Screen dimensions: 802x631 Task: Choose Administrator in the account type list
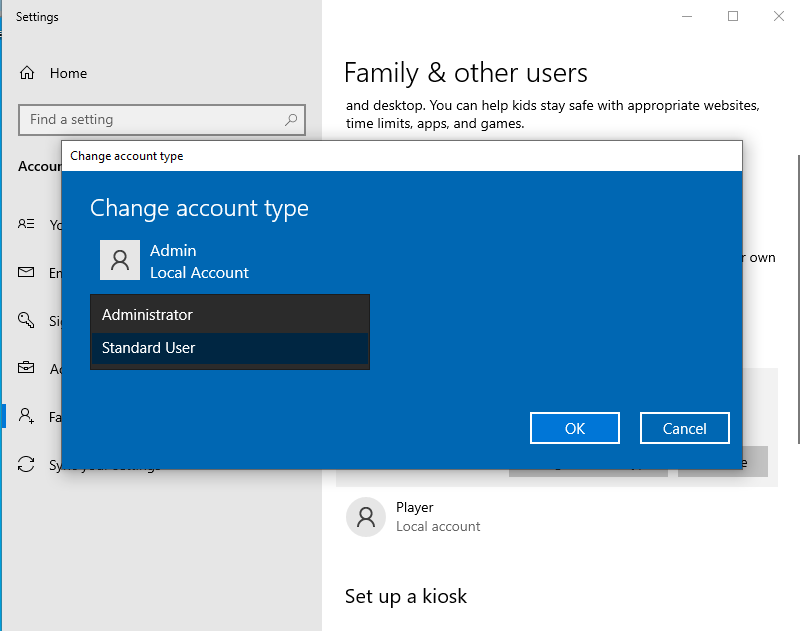pyautogui.click(x=230, y=315)
